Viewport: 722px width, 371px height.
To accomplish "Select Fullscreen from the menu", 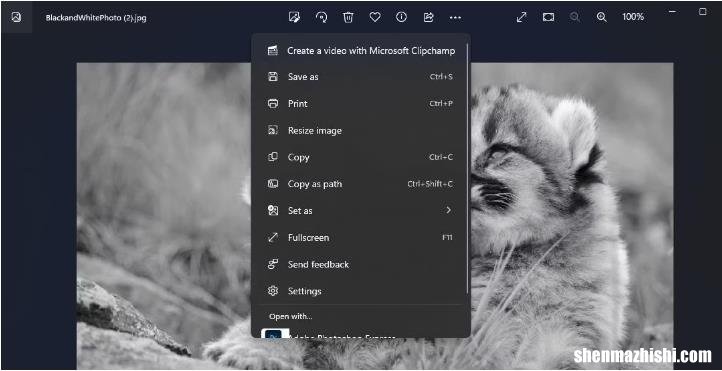I will point(361,238).
